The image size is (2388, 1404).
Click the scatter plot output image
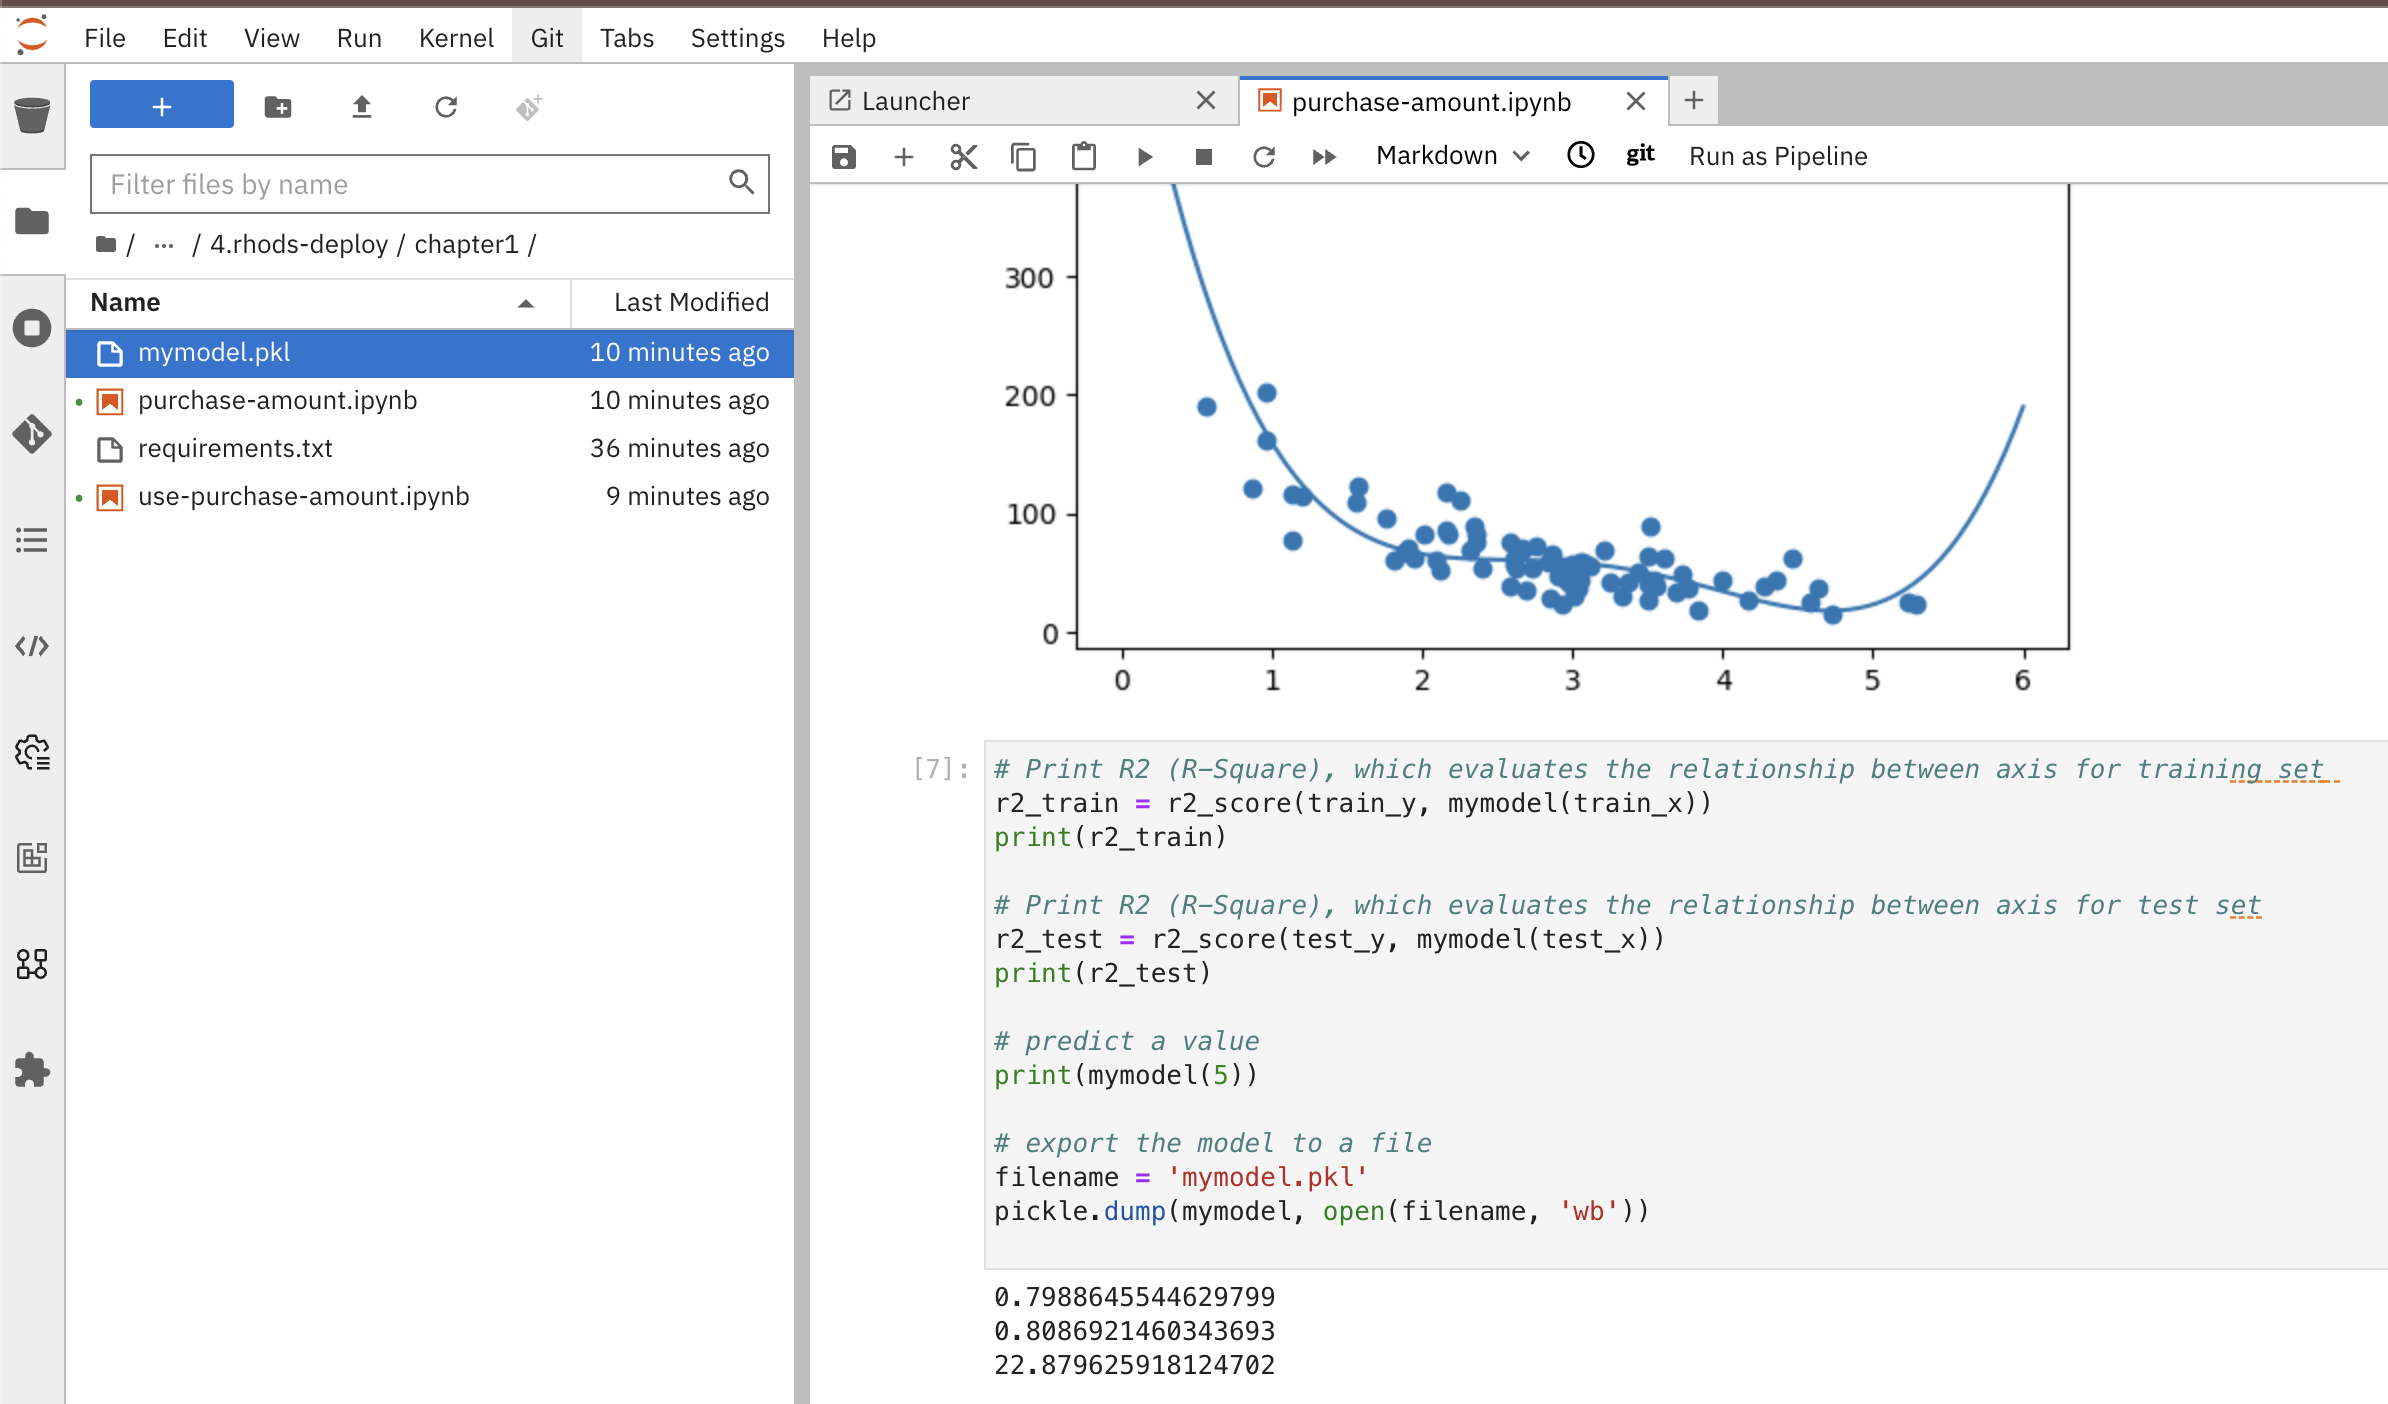[x=1535, y=441]
